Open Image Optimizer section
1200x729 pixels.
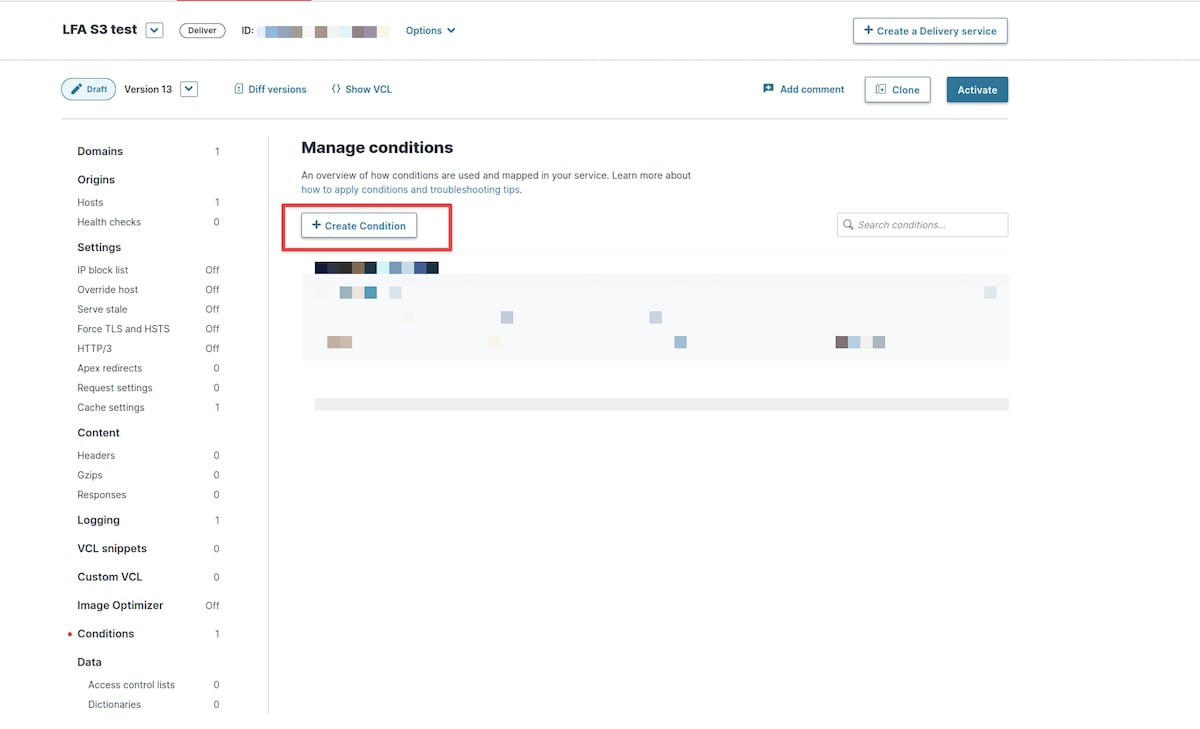pos(120,605)
